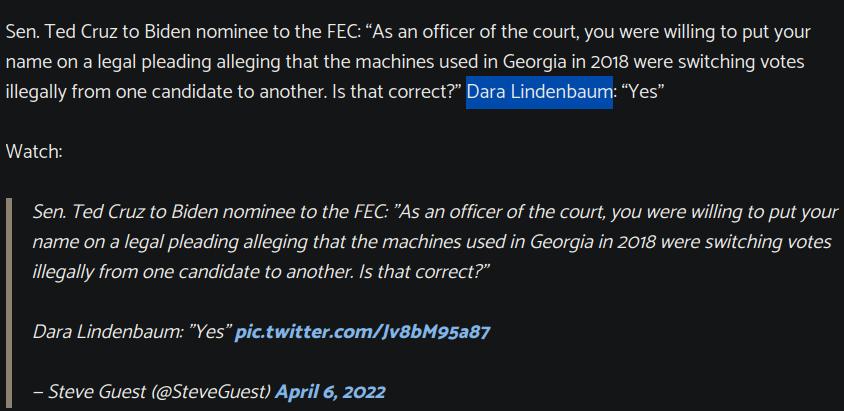Open the pic.twitter.com/Jv8bM95a87 link
The width and height of the screenshot is (844, 411).
(x=362, y=331)
